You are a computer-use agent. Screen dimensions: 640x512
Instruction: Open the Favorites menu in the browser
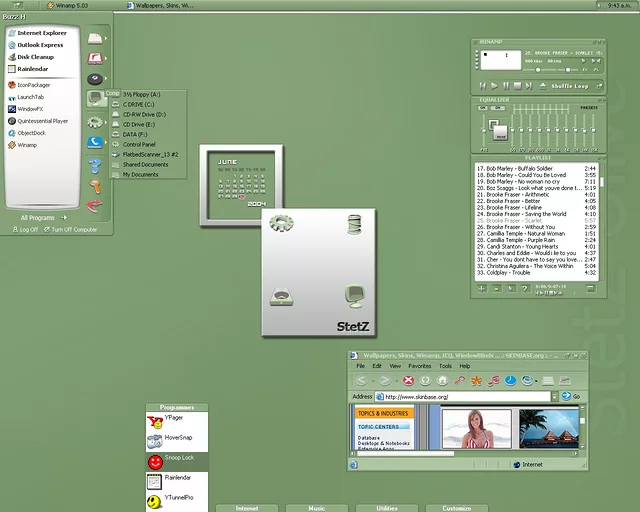418,366
